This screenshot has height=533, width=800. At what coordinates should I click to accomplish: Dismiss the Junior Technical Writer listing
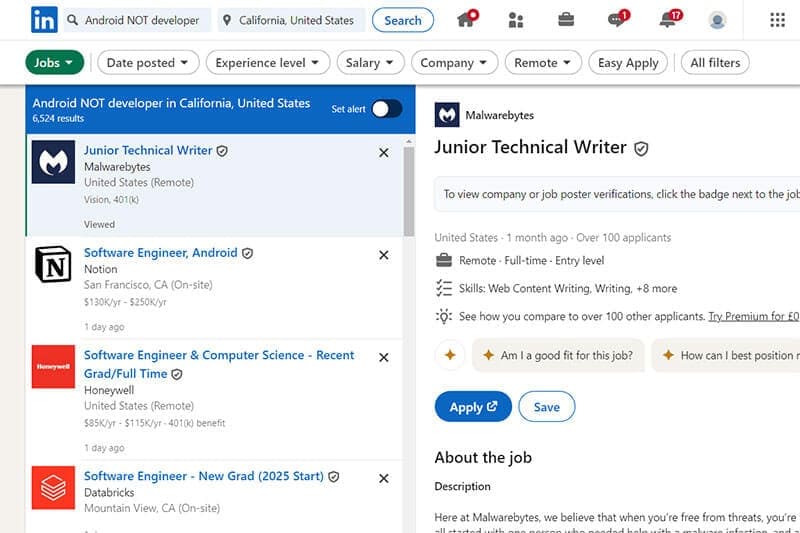pyautogui.click(x=384, y=153)
